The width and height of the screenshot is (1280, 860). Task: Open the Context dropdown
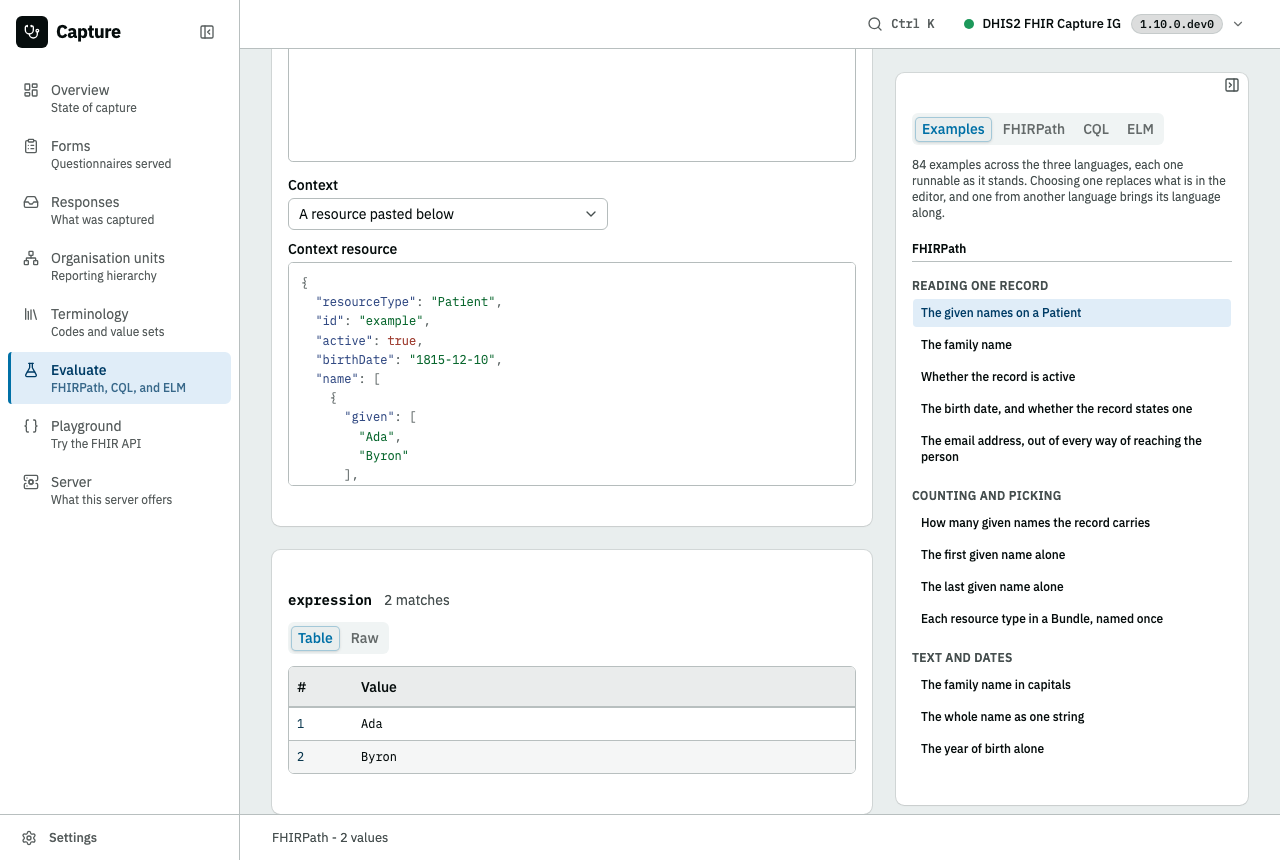point(448,214)
